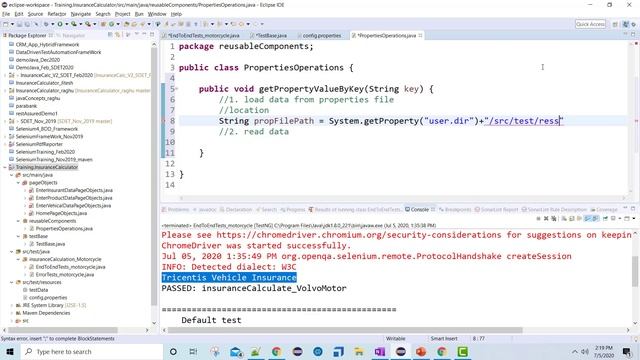Start Debug using the bug icon
The image size is (640, 360).
point(46,24)
